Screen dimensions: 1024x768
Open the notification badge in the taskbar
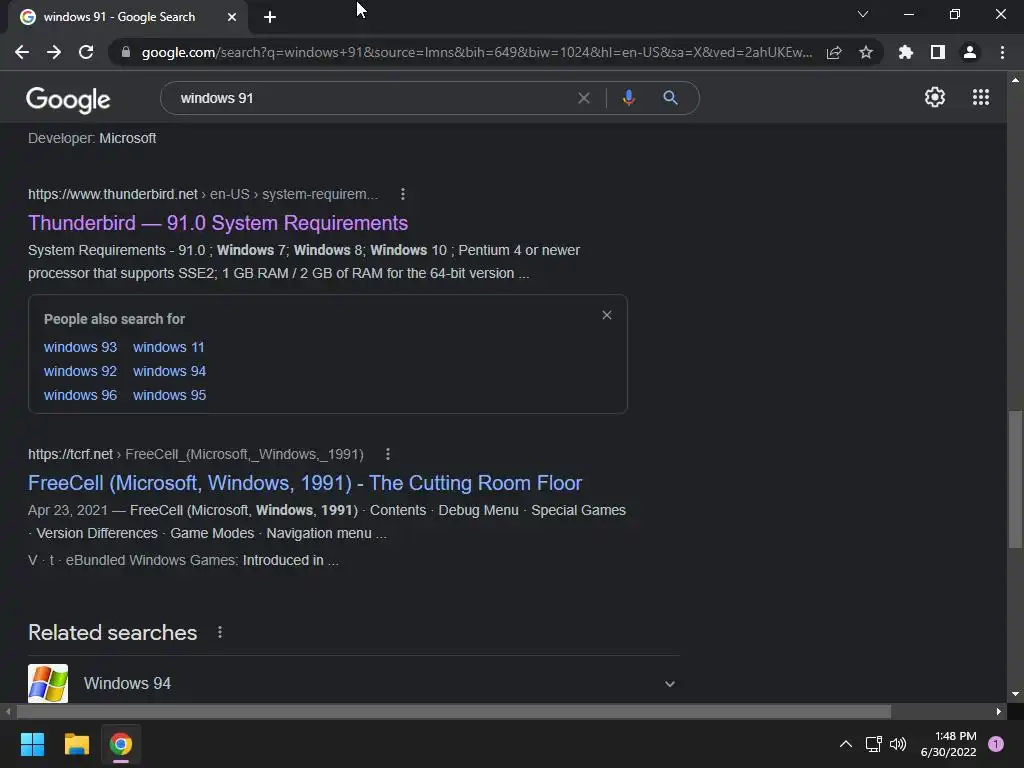coord(996,744)
